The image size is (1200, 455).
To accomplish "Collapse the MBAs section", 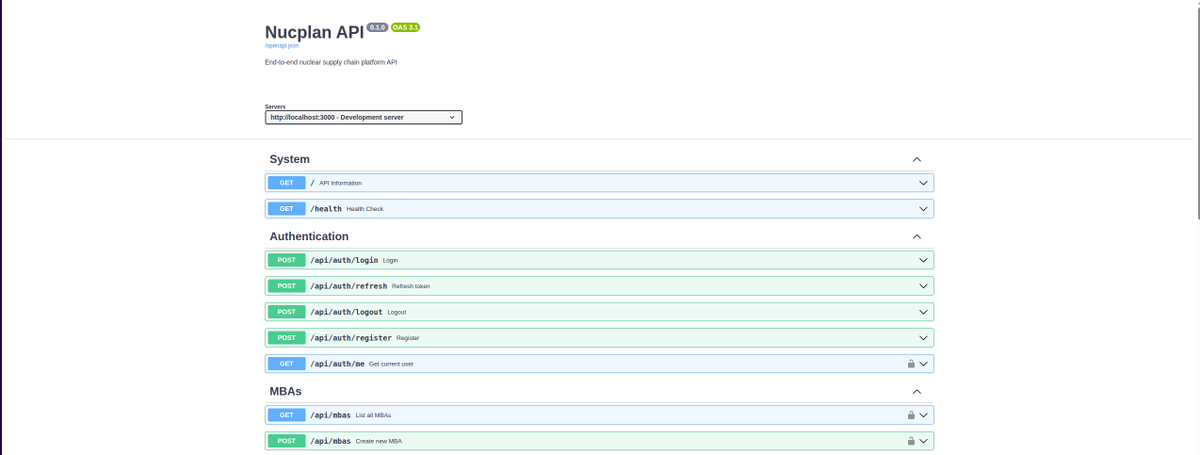I will (x=917, y=391).
